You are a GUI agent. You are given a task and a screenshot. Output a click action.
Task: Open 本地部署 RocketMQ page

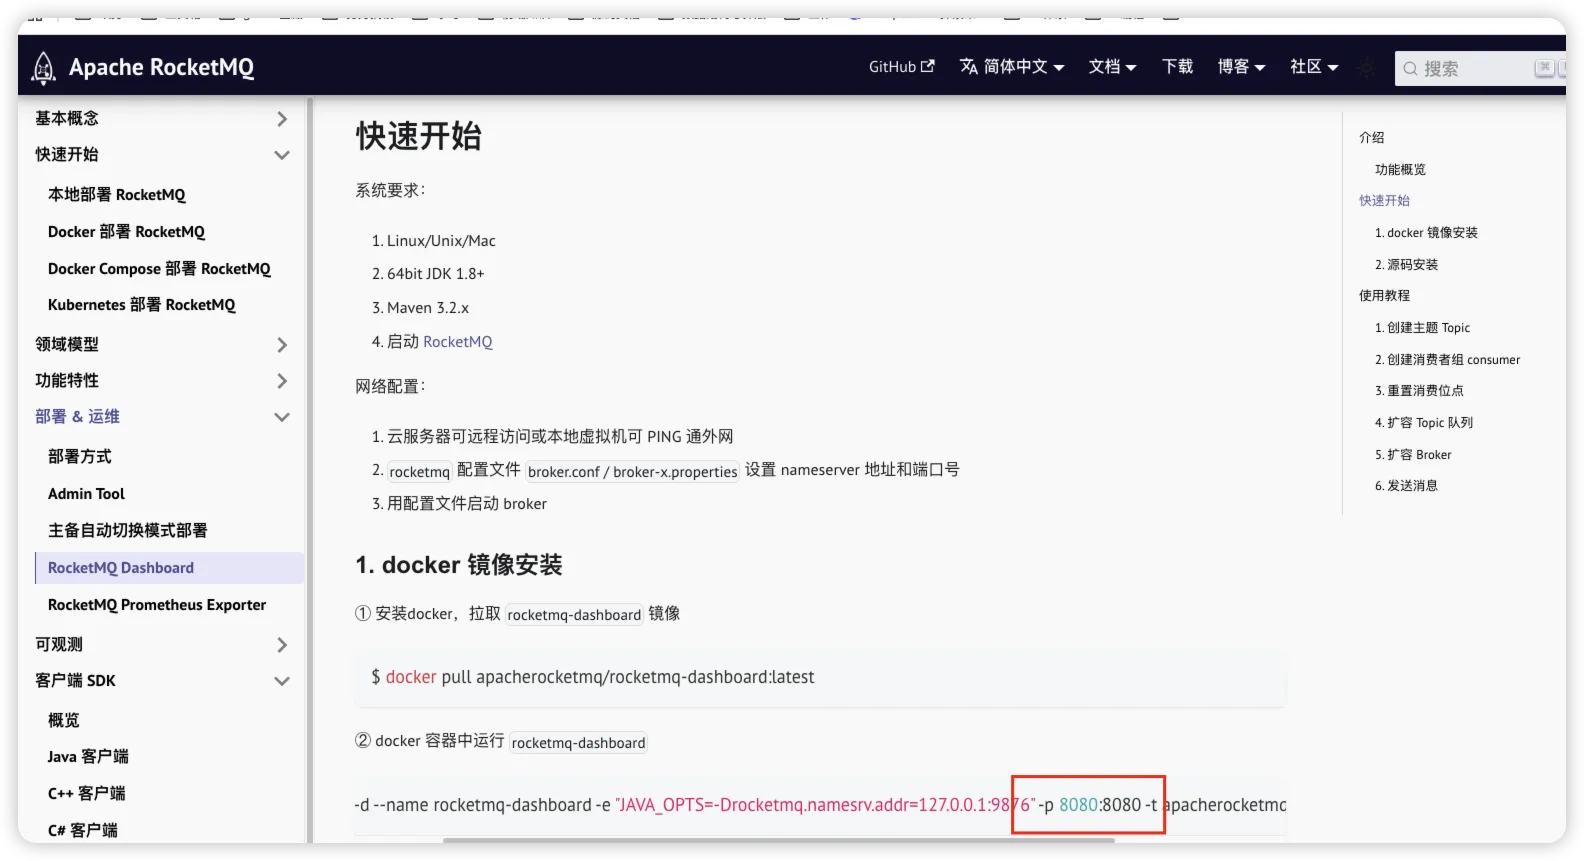point(117,195)
